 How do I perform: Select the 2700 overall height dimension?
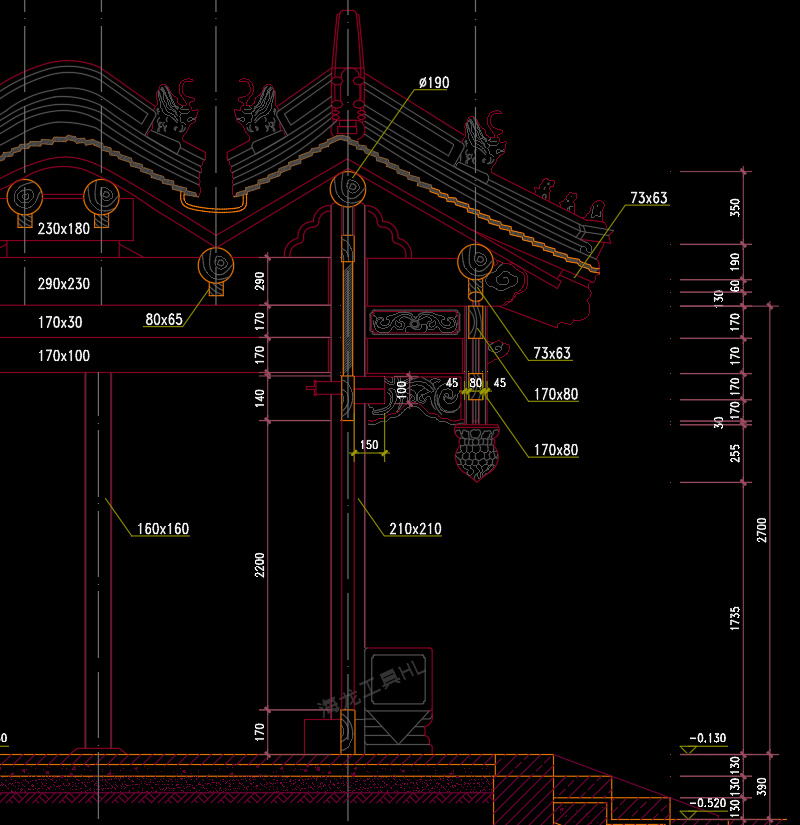[762, 529]
